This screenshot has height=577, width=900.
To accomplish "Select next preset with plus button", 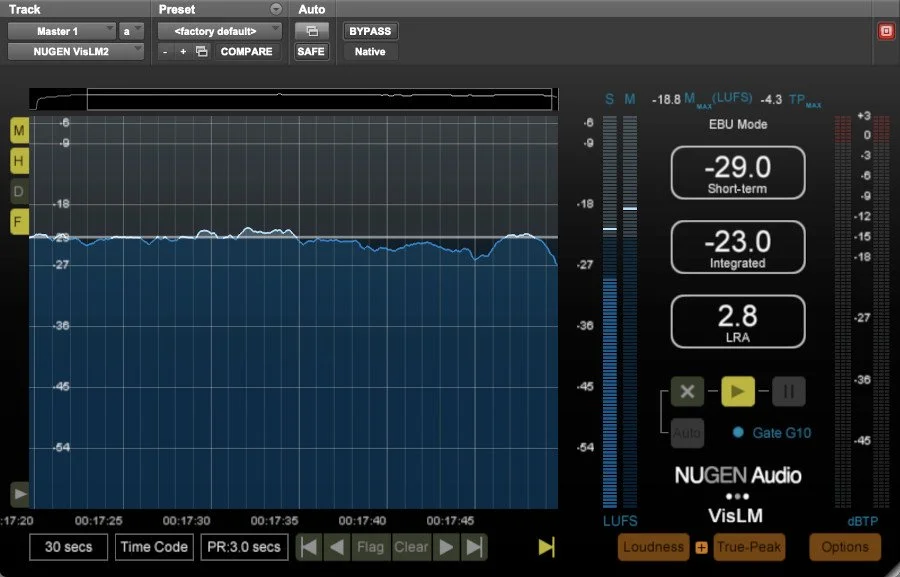I will pos(183,51).
